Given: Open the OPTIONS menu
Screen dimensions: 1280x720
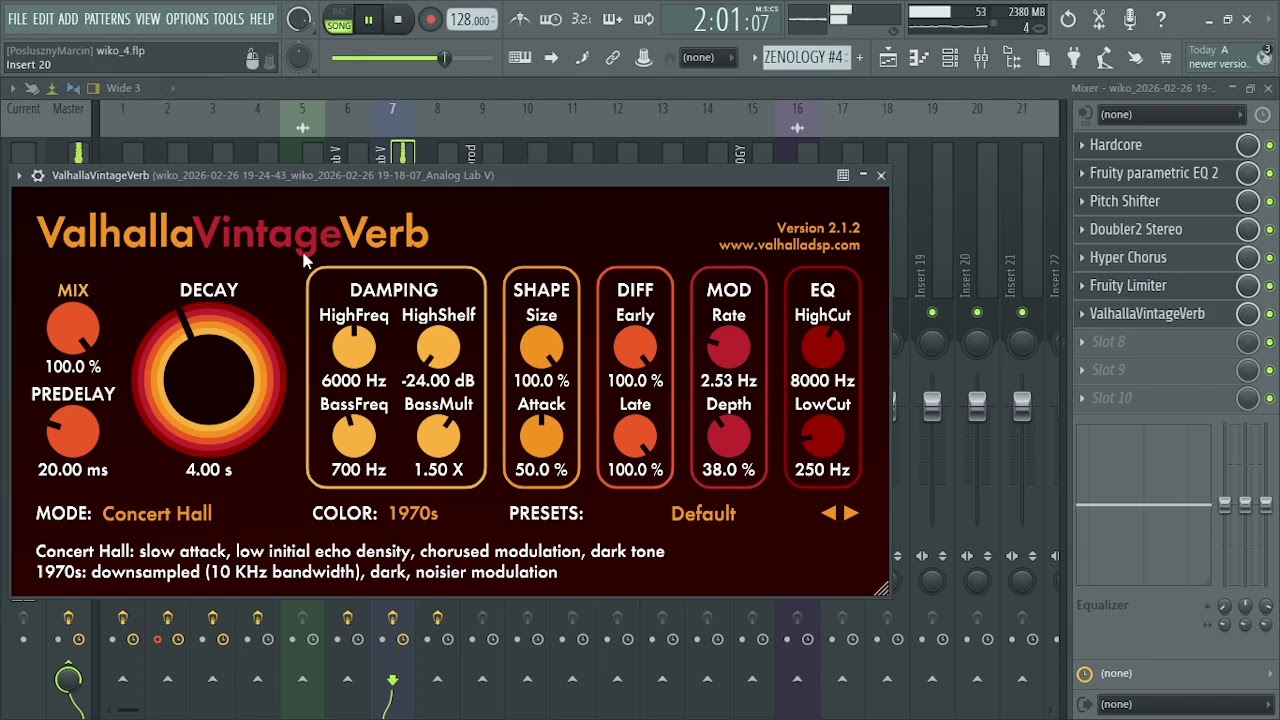Looking at the screenshot, I should [x=187, y=19].
